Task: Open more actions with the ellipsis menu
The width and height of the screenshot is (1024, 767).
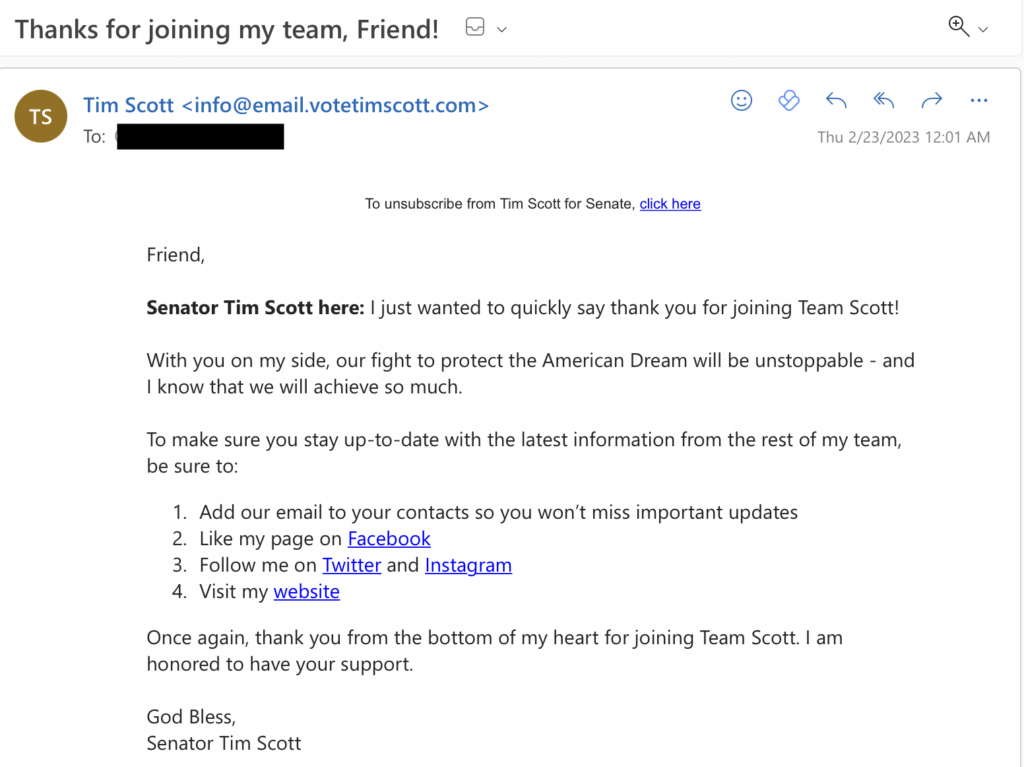Action: (x=979, y=100)
